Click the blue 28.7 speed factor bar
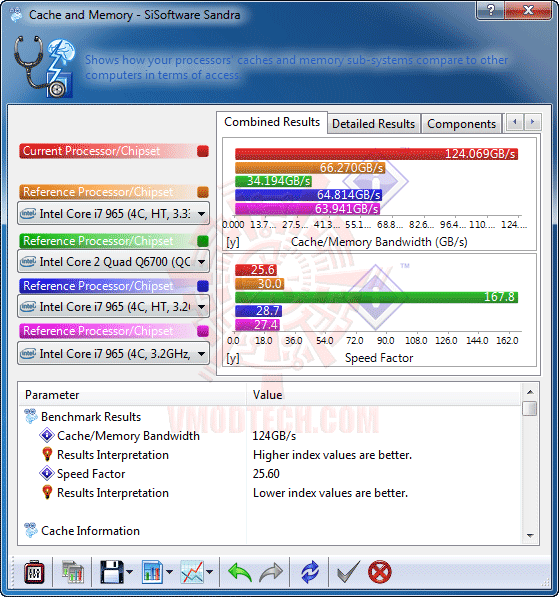Image resolution: width=559 pixels, height=597 pixels. [x=258, y=311]
